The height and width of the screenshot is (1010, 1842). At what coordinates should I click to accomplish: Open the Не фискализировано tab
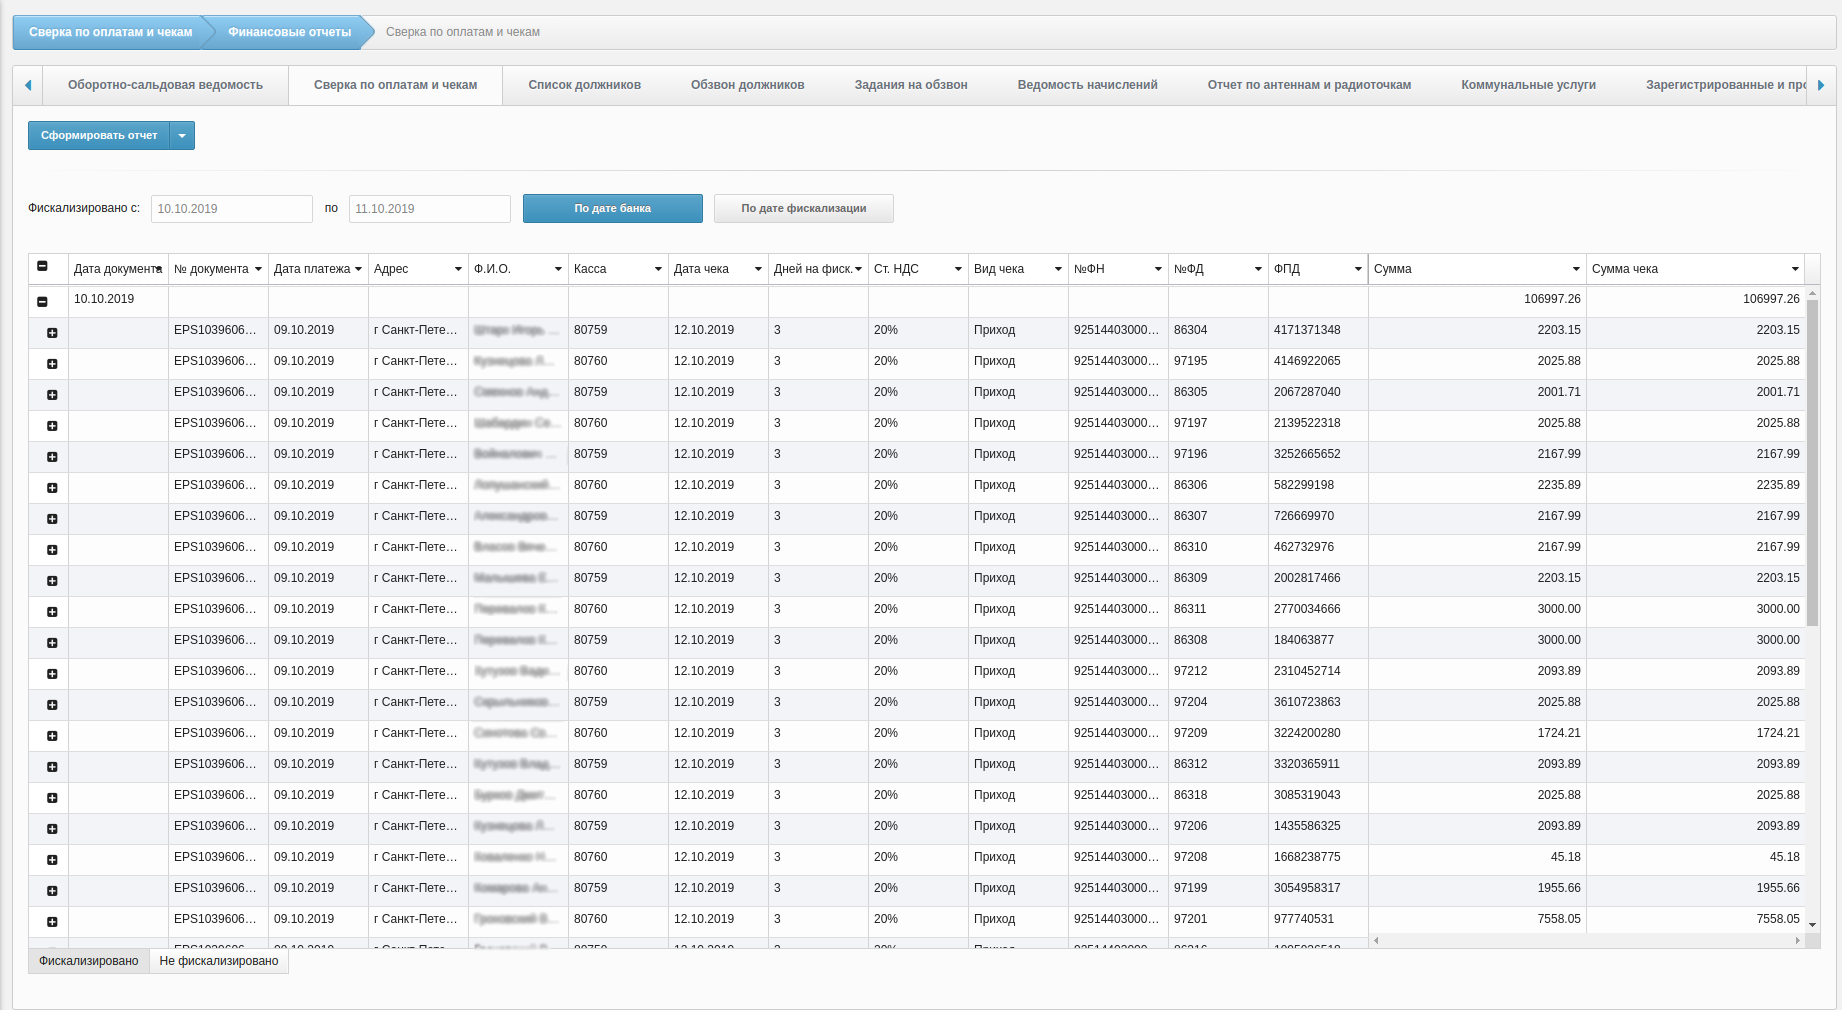point(219,961)
